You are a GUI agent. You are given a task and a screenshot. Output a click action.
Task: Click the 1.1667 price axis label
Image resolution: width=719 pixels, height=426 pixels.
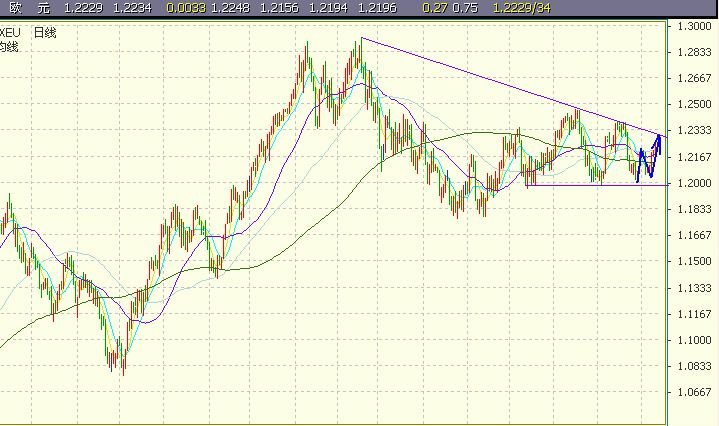pos(694,235)
